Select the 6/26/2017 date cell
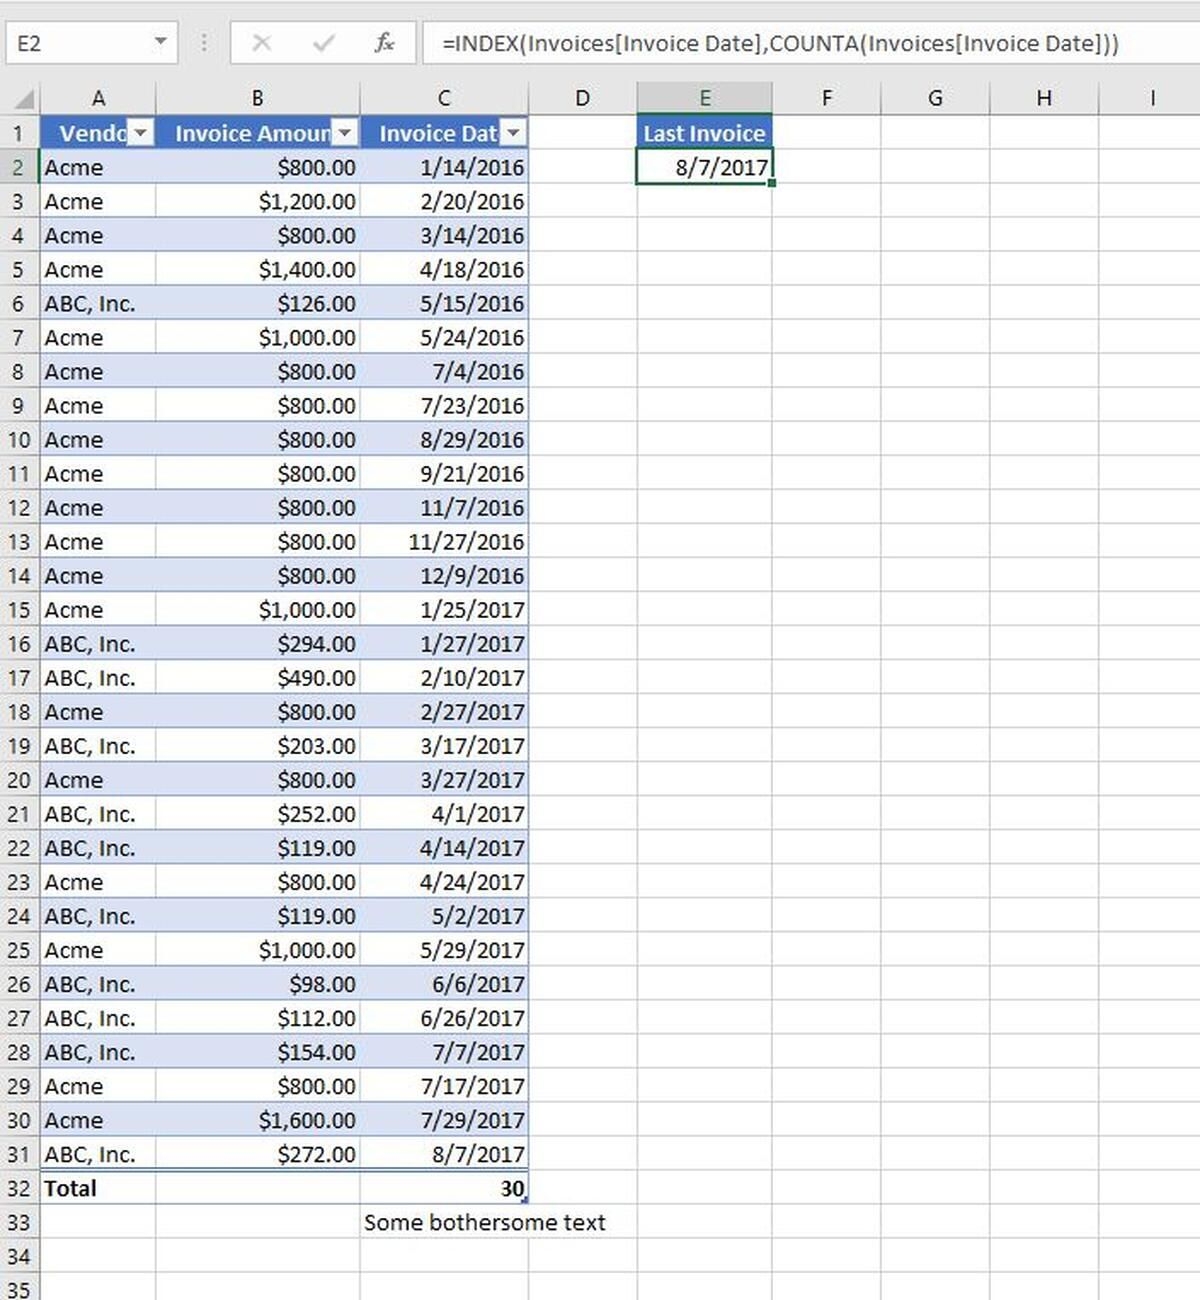The image size is (1200, 1300). (x=444, y=1018)
